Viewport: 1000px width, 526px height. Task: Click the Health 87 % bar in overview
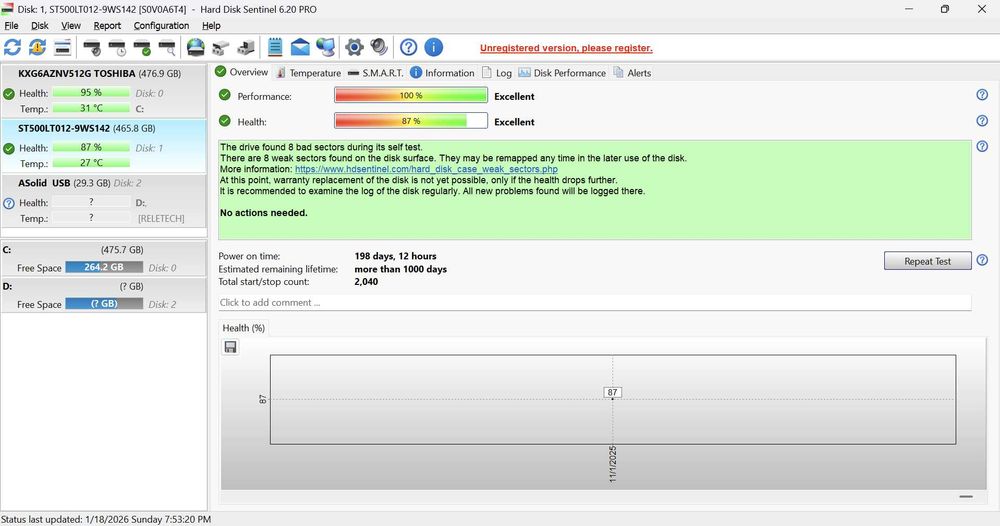[411, 121]
